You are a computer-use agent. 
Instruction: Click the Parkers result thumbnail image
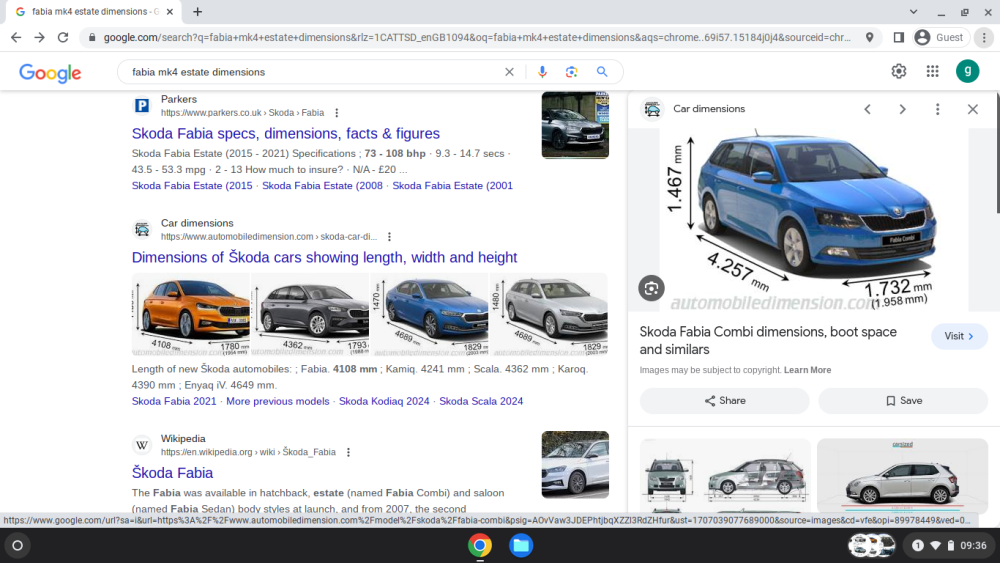pos(575,125)
